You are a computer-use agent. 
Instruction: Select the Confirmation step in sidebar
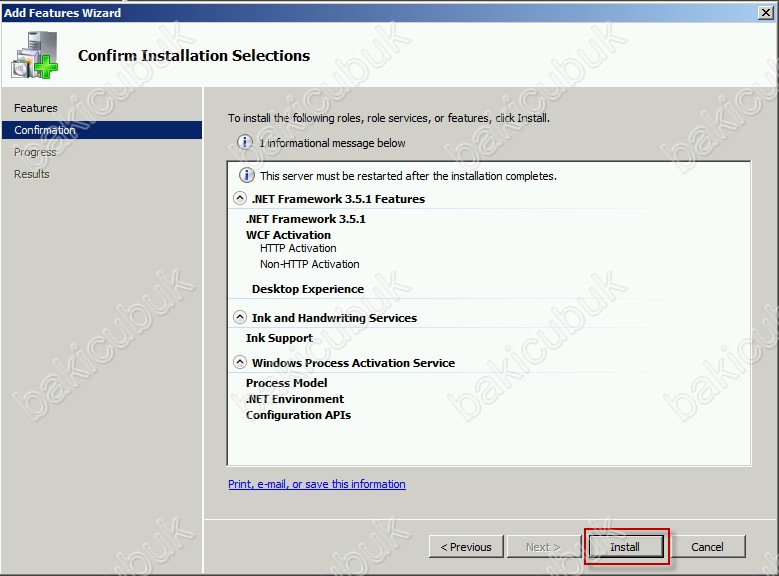tap(102, 130)
